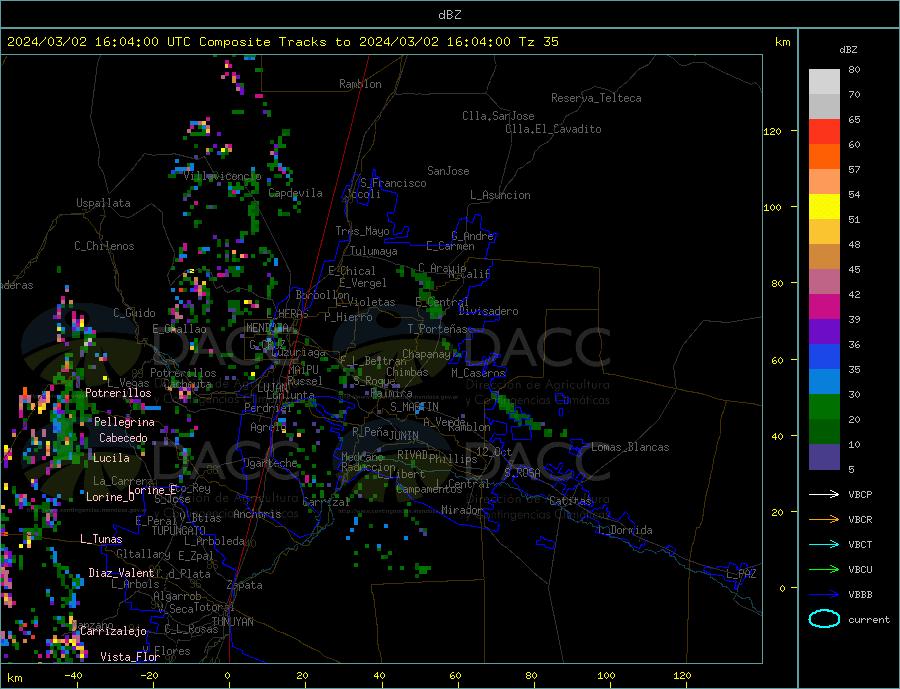This screenshot has width=900, height=689.
Task: Click the 'Tres_Mayo' map label
Action: point(363,231)
